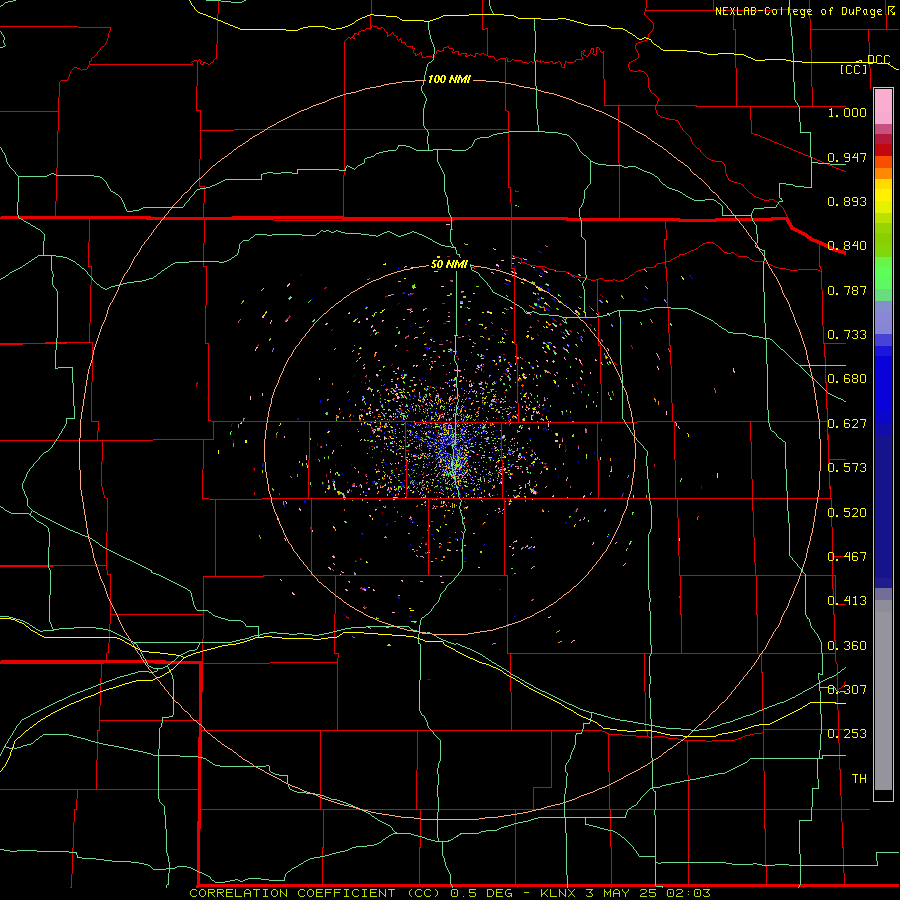
Task: Click the 0.680 scale value
Action: pos(847,379)
